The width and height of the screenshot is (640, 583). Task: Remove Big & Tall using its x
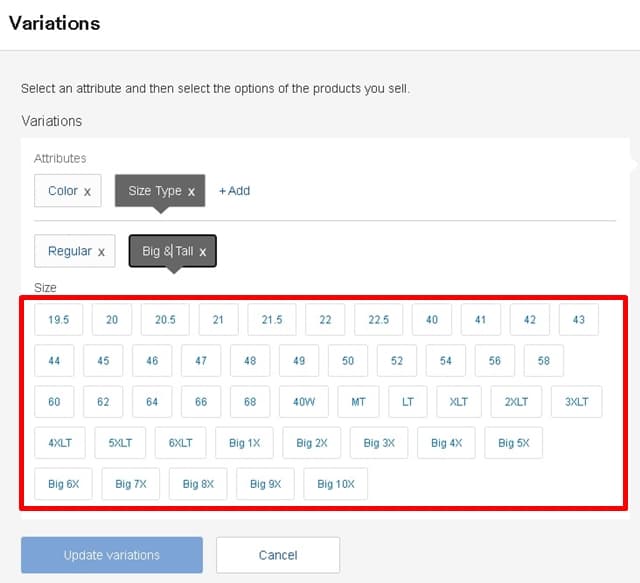[x=203, y=252]
